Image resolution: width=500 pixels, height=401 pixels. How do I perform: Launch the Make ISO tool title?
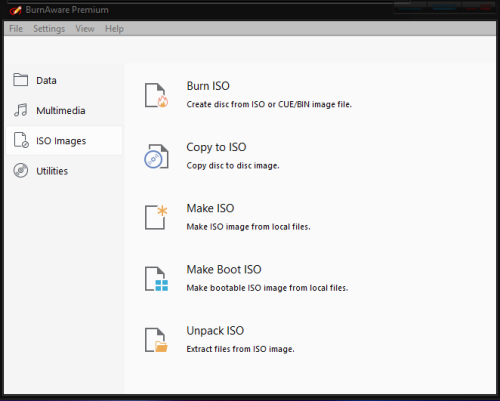(210, 208)
